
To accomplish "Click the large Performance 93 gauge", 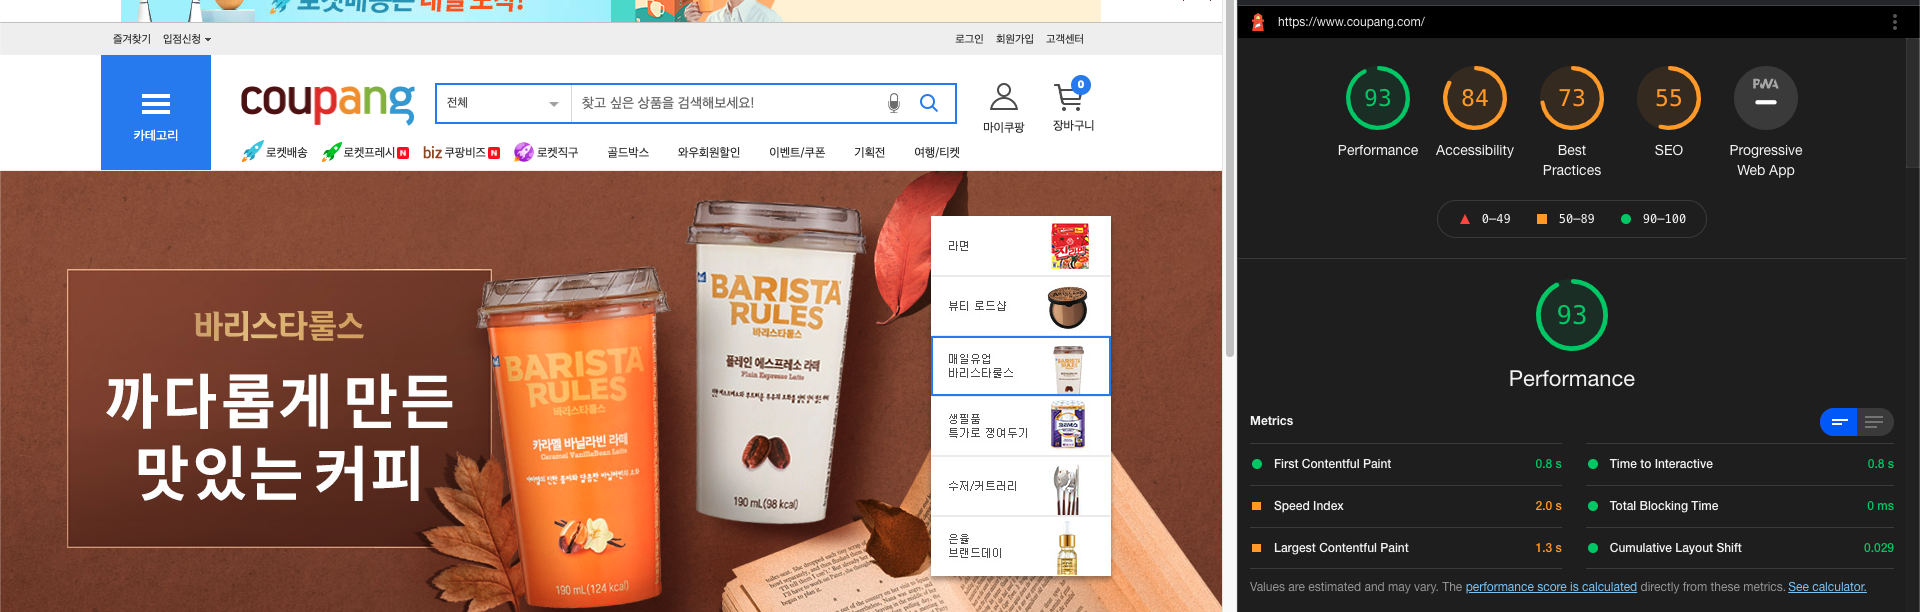I will point(1571,315).
